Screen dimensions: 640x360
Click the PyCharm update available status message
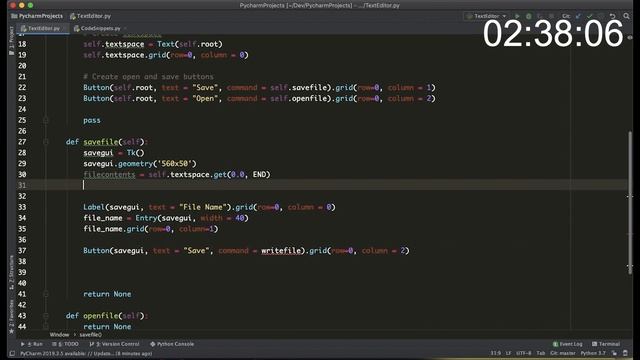tap(86, 353)
